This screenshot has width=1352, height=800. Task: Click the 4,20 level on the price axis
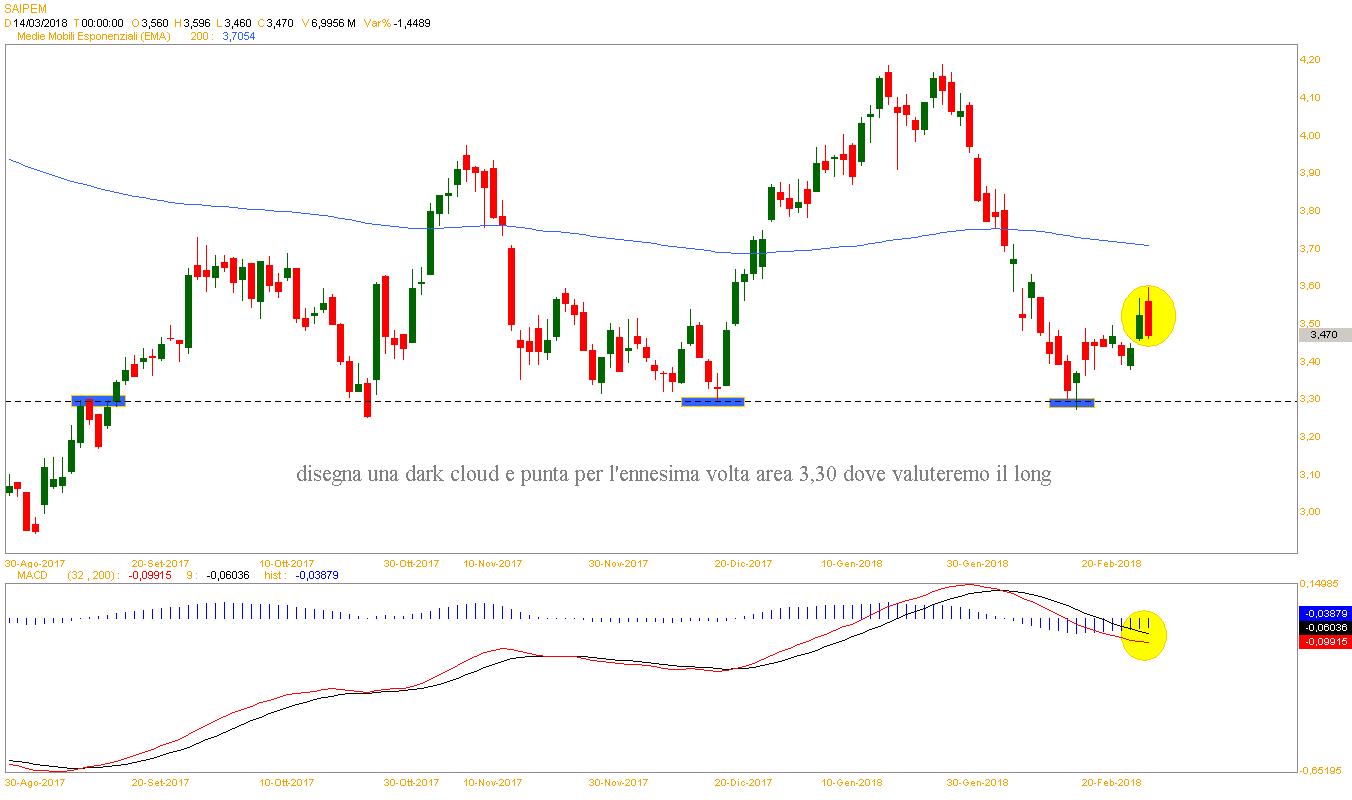[x=1309, y=60]
